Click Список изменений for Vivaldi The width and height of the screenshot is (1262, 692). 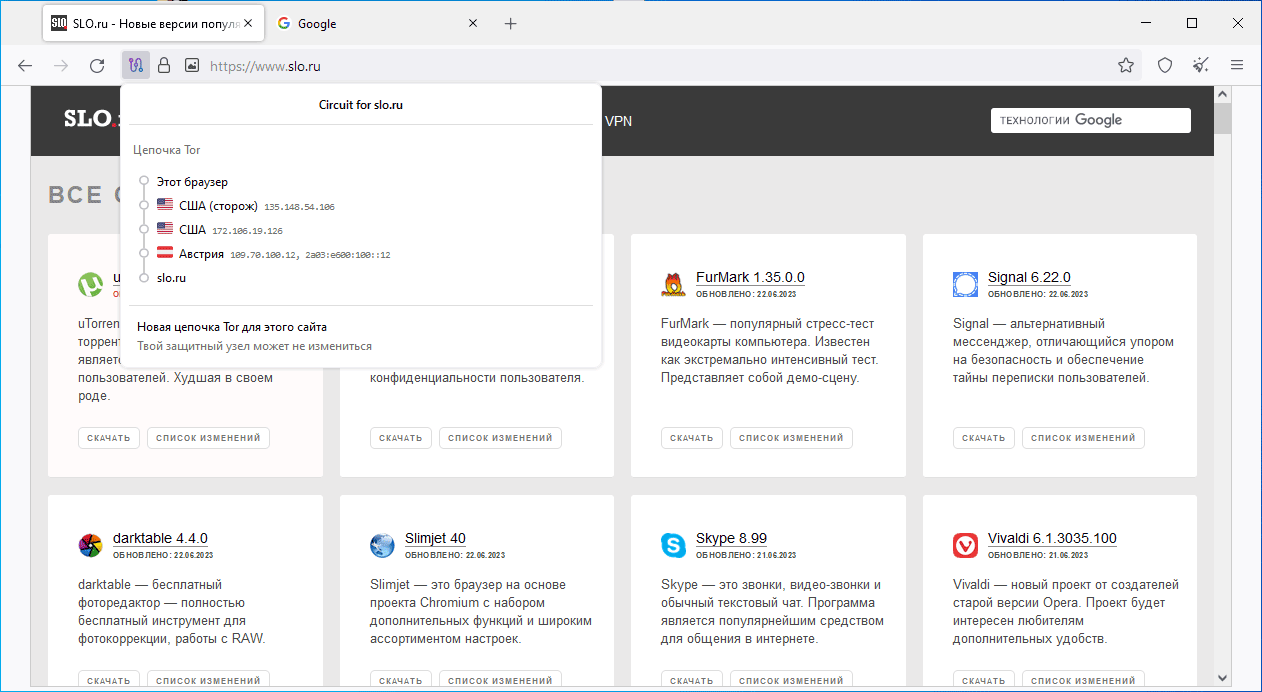pyautogui.click(x=1083, y=680)
